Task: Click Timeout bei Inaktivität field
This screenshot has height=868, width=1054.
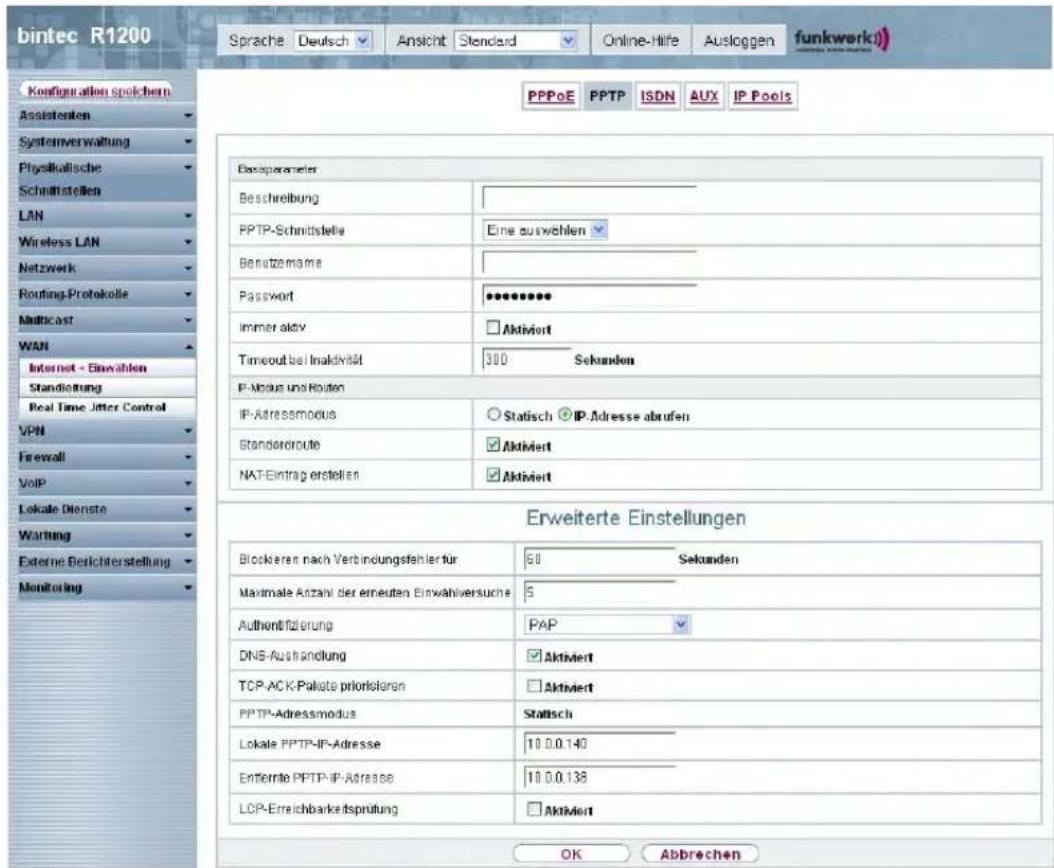Action: tap(526, 360)
